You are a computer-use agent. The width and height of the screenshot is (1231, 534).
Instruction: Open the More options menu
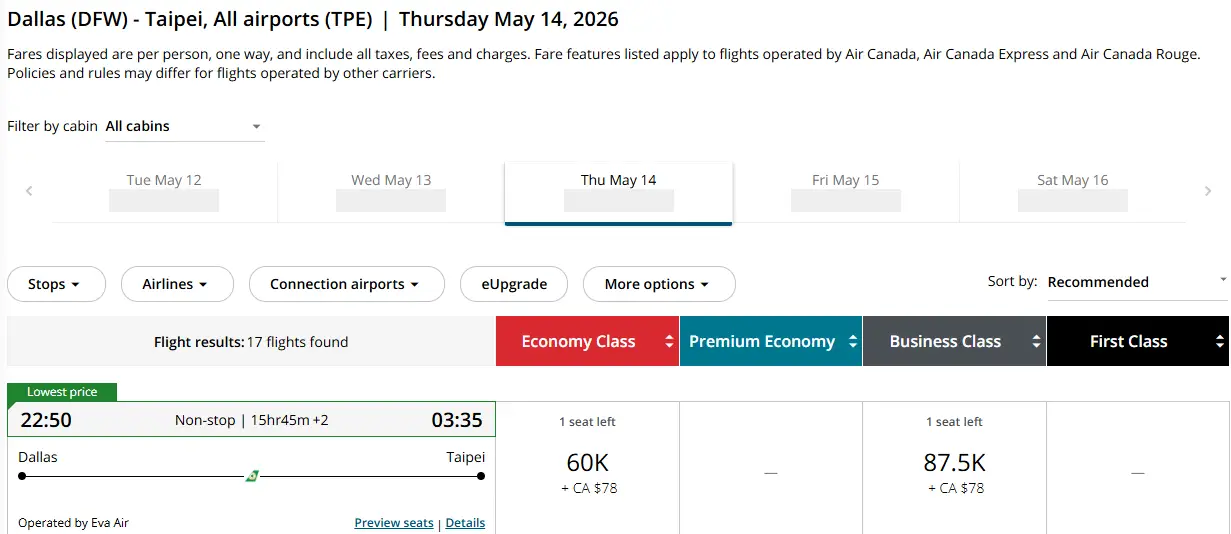click(659, 284)
